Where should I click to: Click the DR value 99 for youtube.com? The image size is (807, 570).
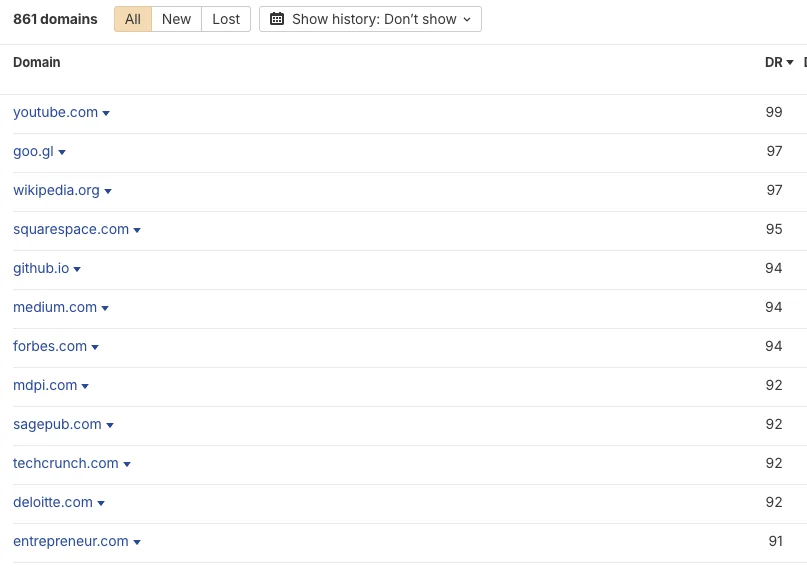pos(774,112)
